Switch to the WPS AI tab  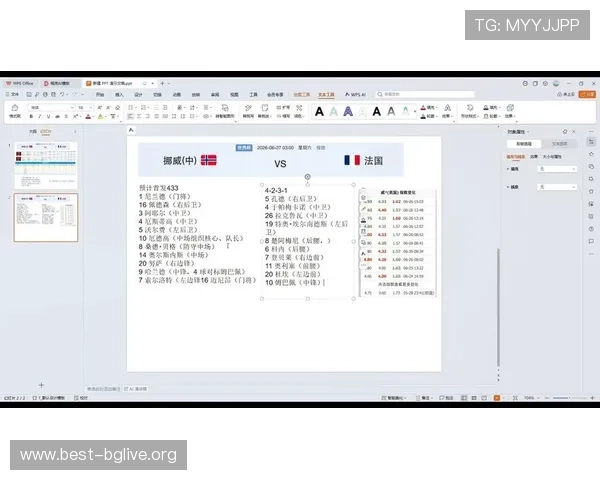click(x=355, y=95)
